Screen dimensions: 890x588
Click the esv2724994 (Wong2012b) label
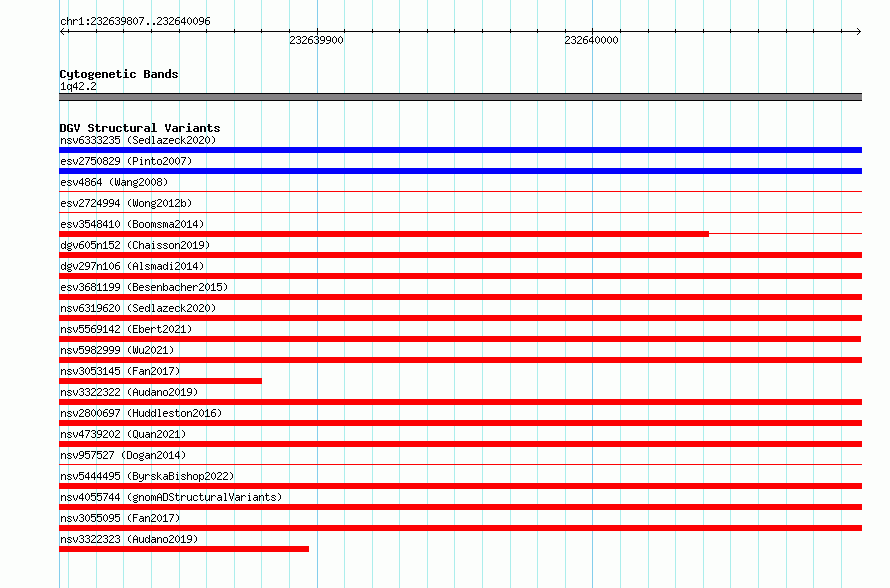pos(126,203)
